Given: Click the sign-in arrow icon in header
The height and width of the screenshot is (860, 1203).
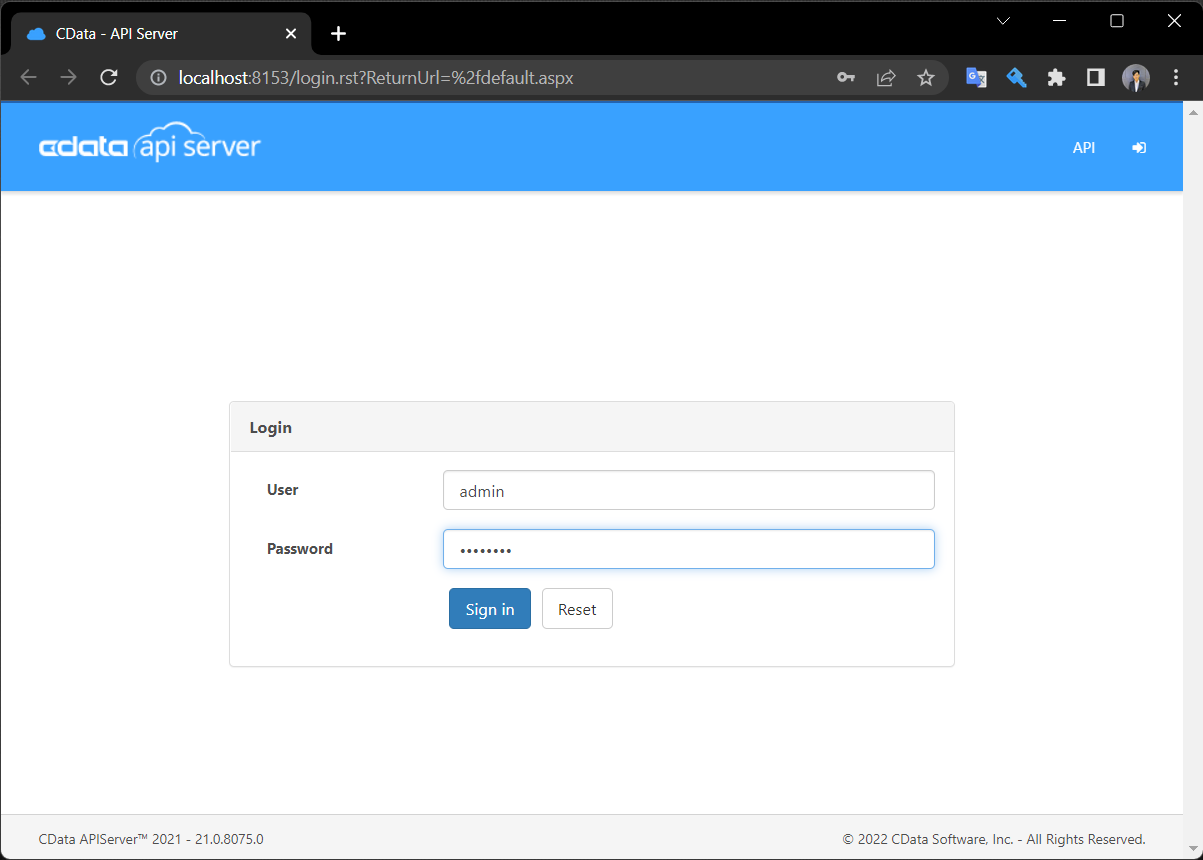Looking at the screenshot, I should 1139,147.
